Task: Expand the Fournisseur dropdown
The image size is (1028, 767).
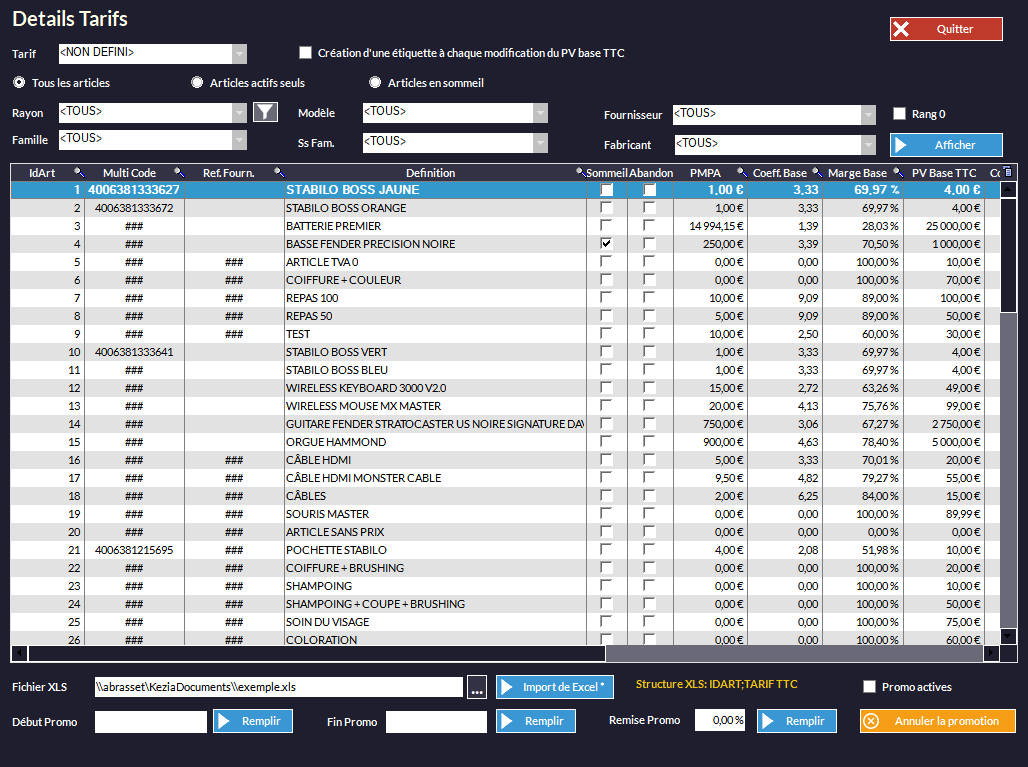Action: pyautogui.click(x=868, y=115)
